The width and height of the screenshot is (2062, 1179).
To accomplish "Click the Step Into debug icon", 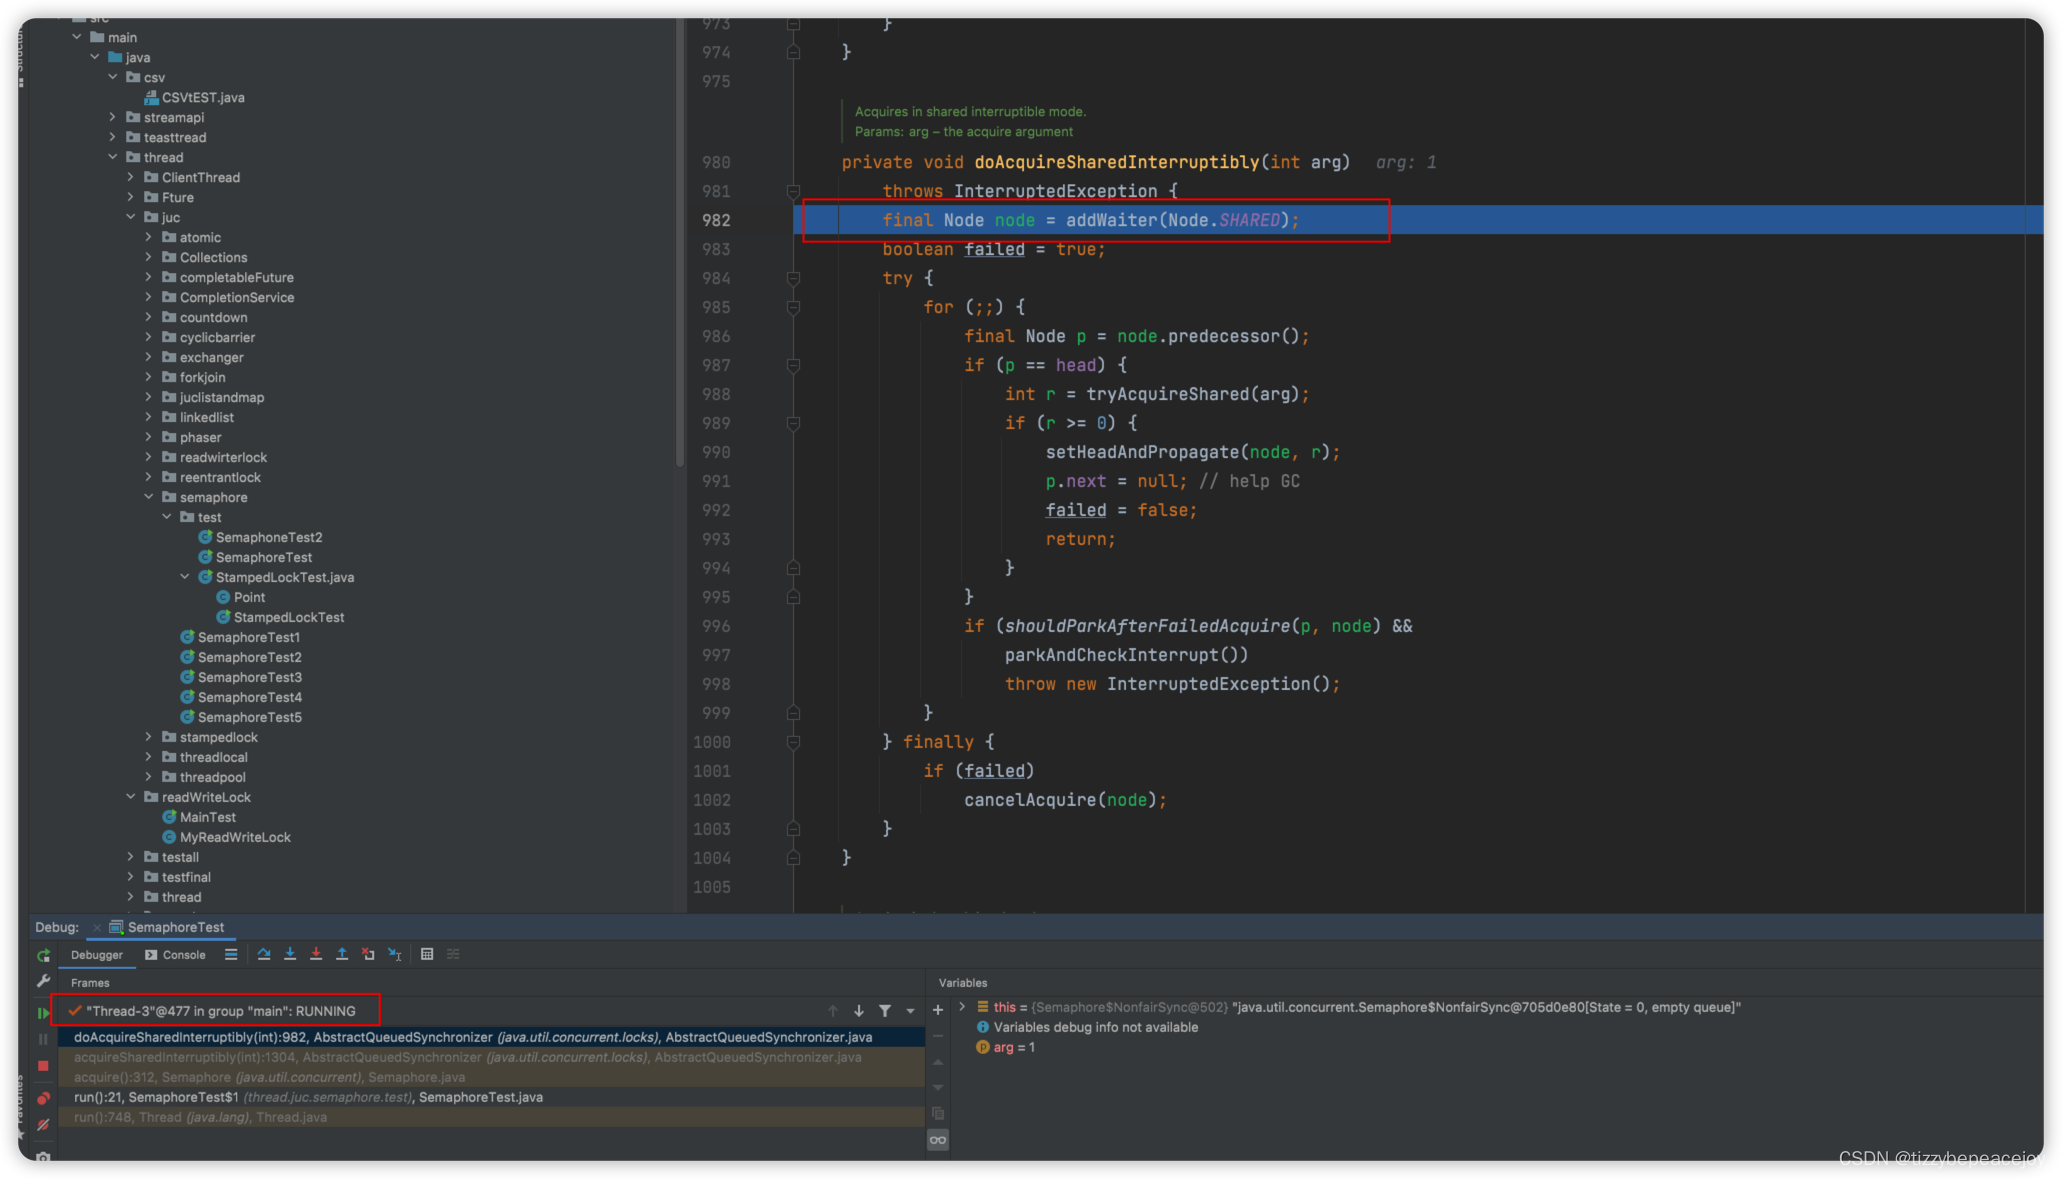I will pos(290,954).
